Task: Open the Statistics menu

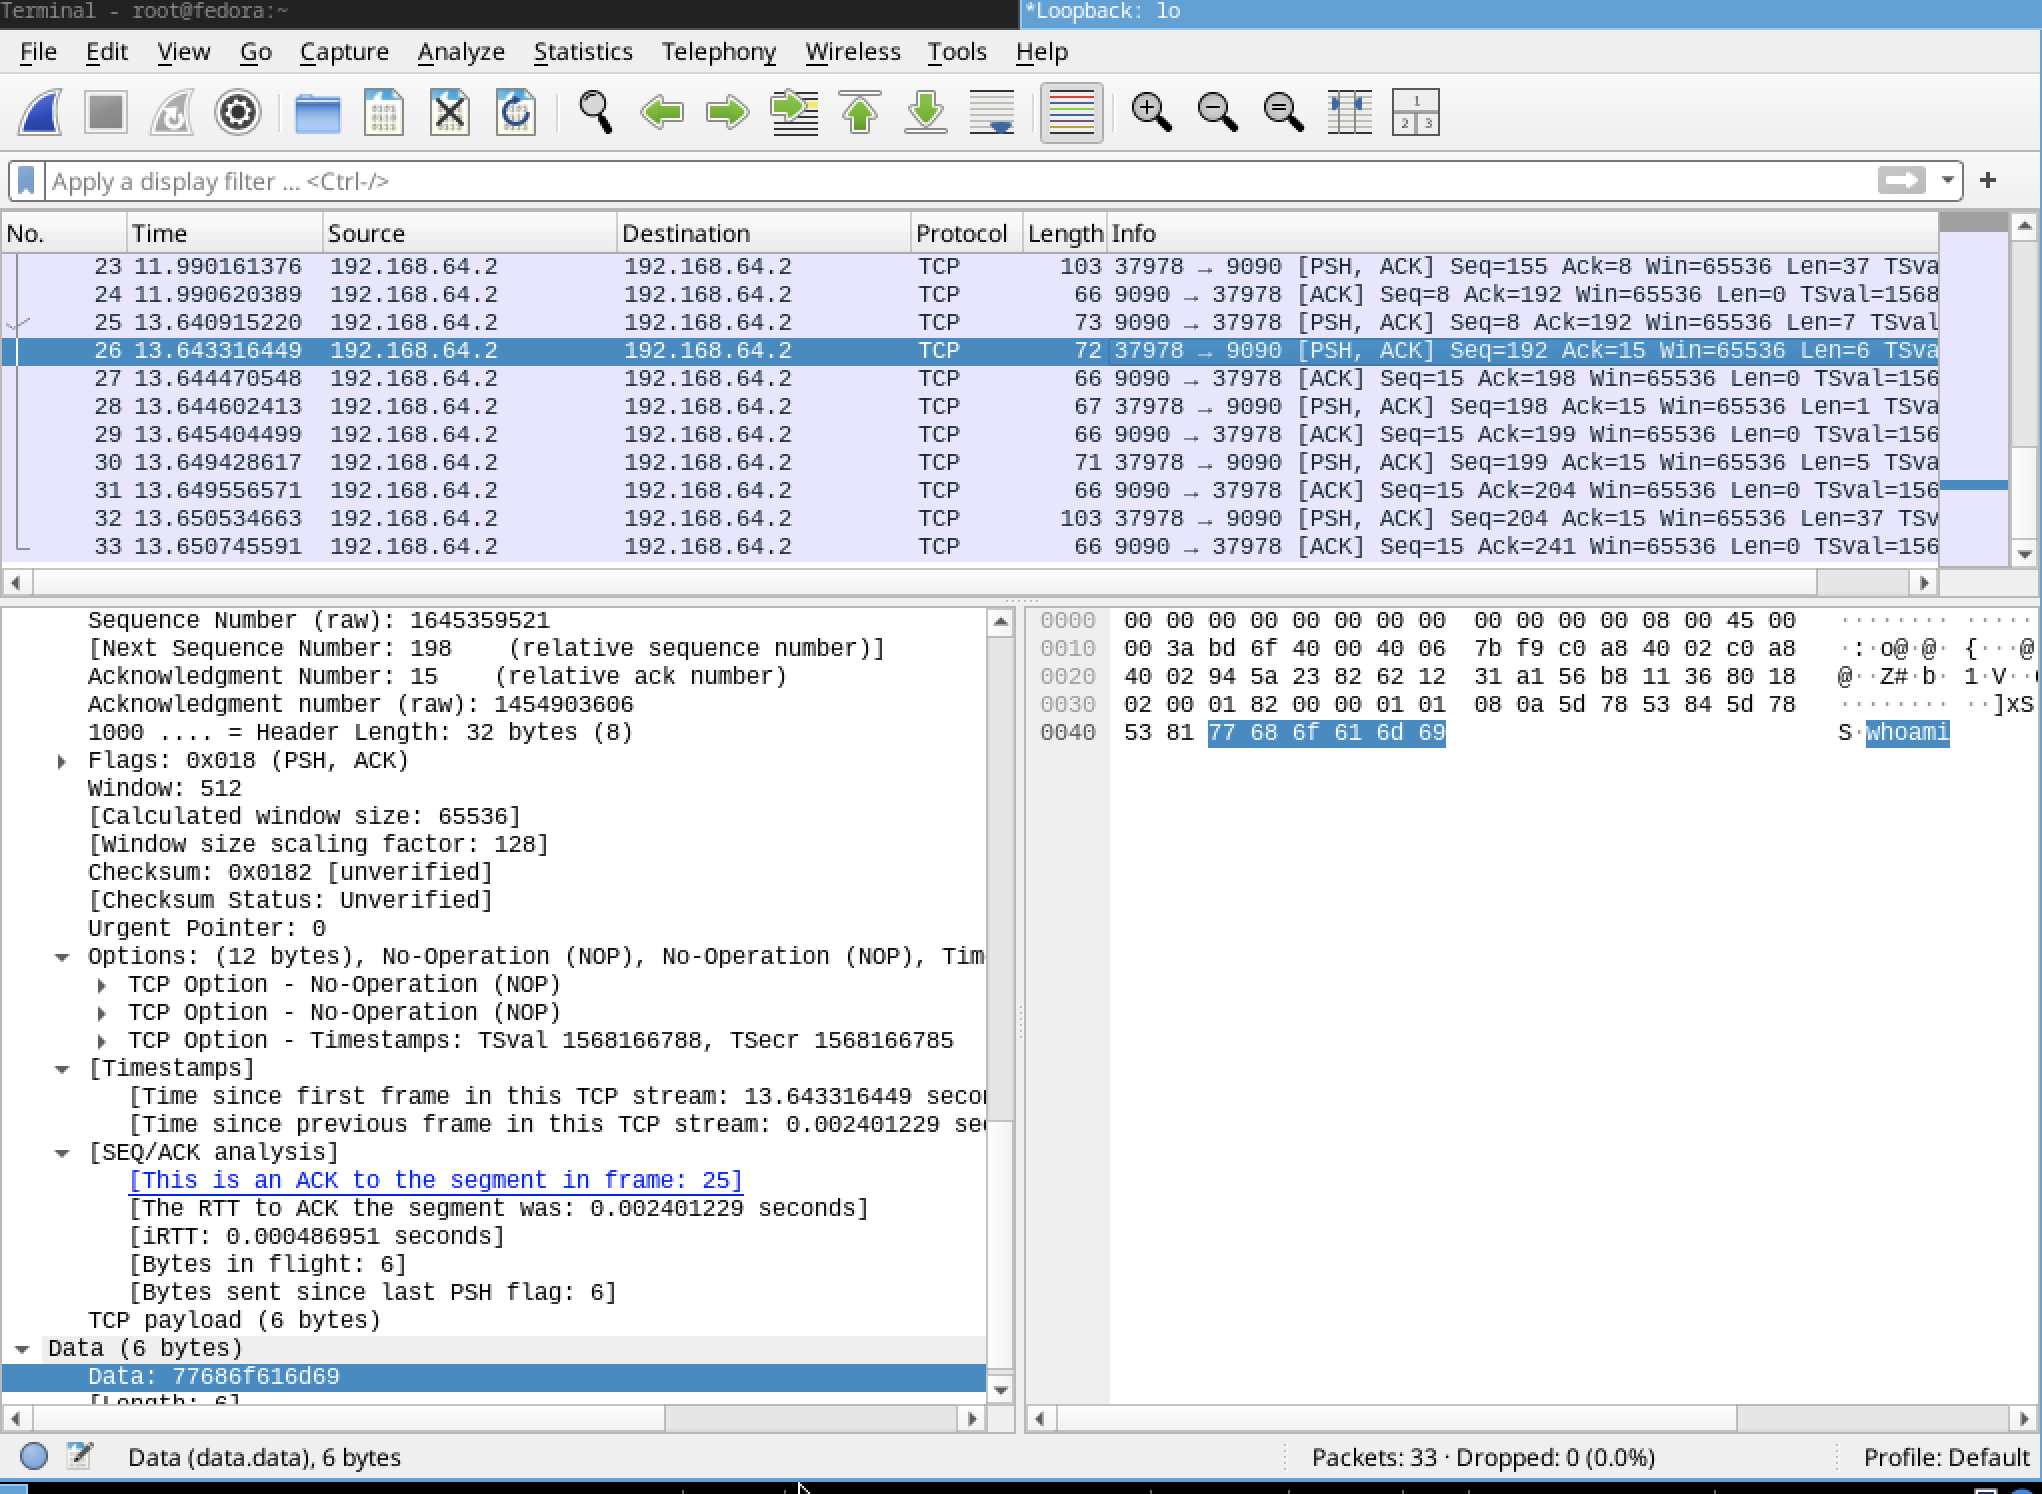Action: pyautogui.click(x=583, y=52)
